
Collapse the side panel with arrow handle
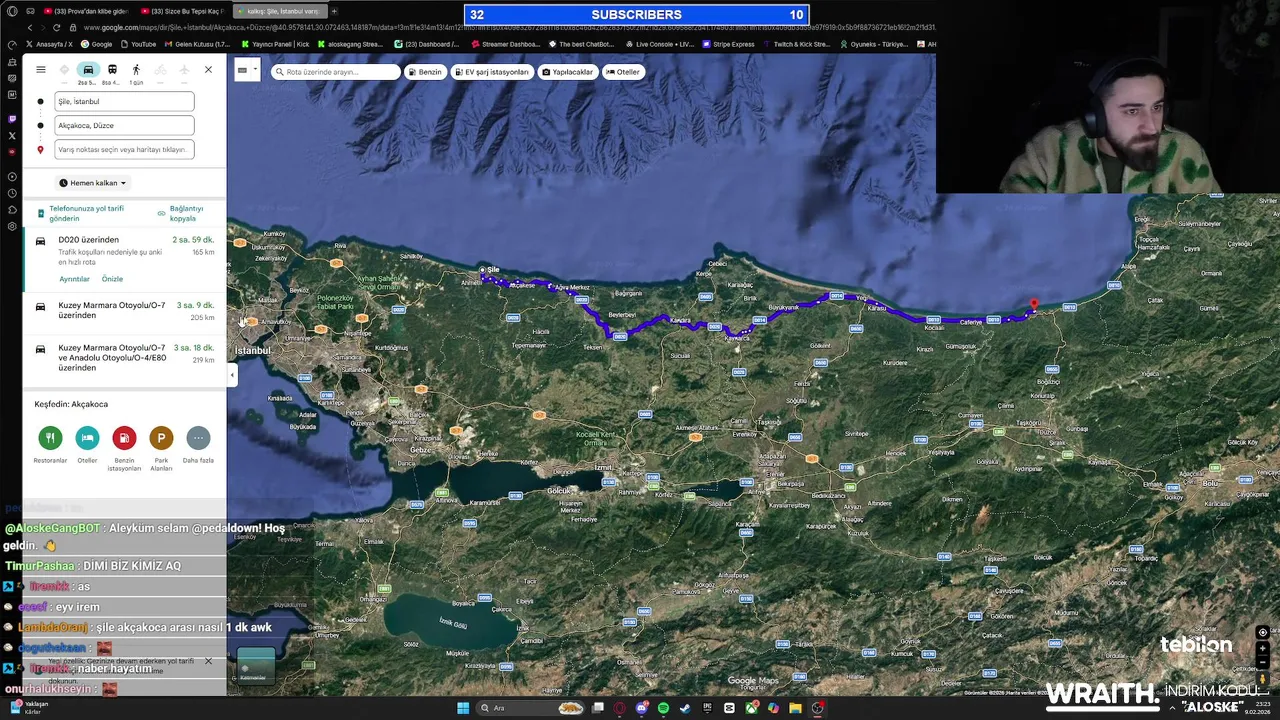pos(232,375)
